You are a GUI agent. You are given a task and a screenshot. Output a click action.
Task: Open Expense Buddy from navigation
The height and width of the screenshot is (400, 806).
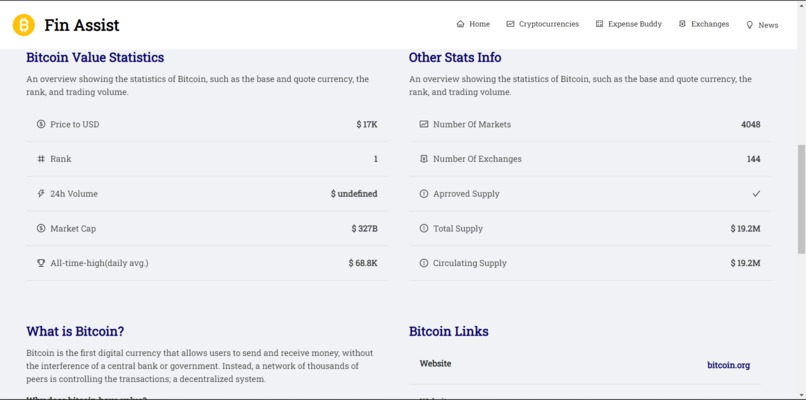(635, 24)
